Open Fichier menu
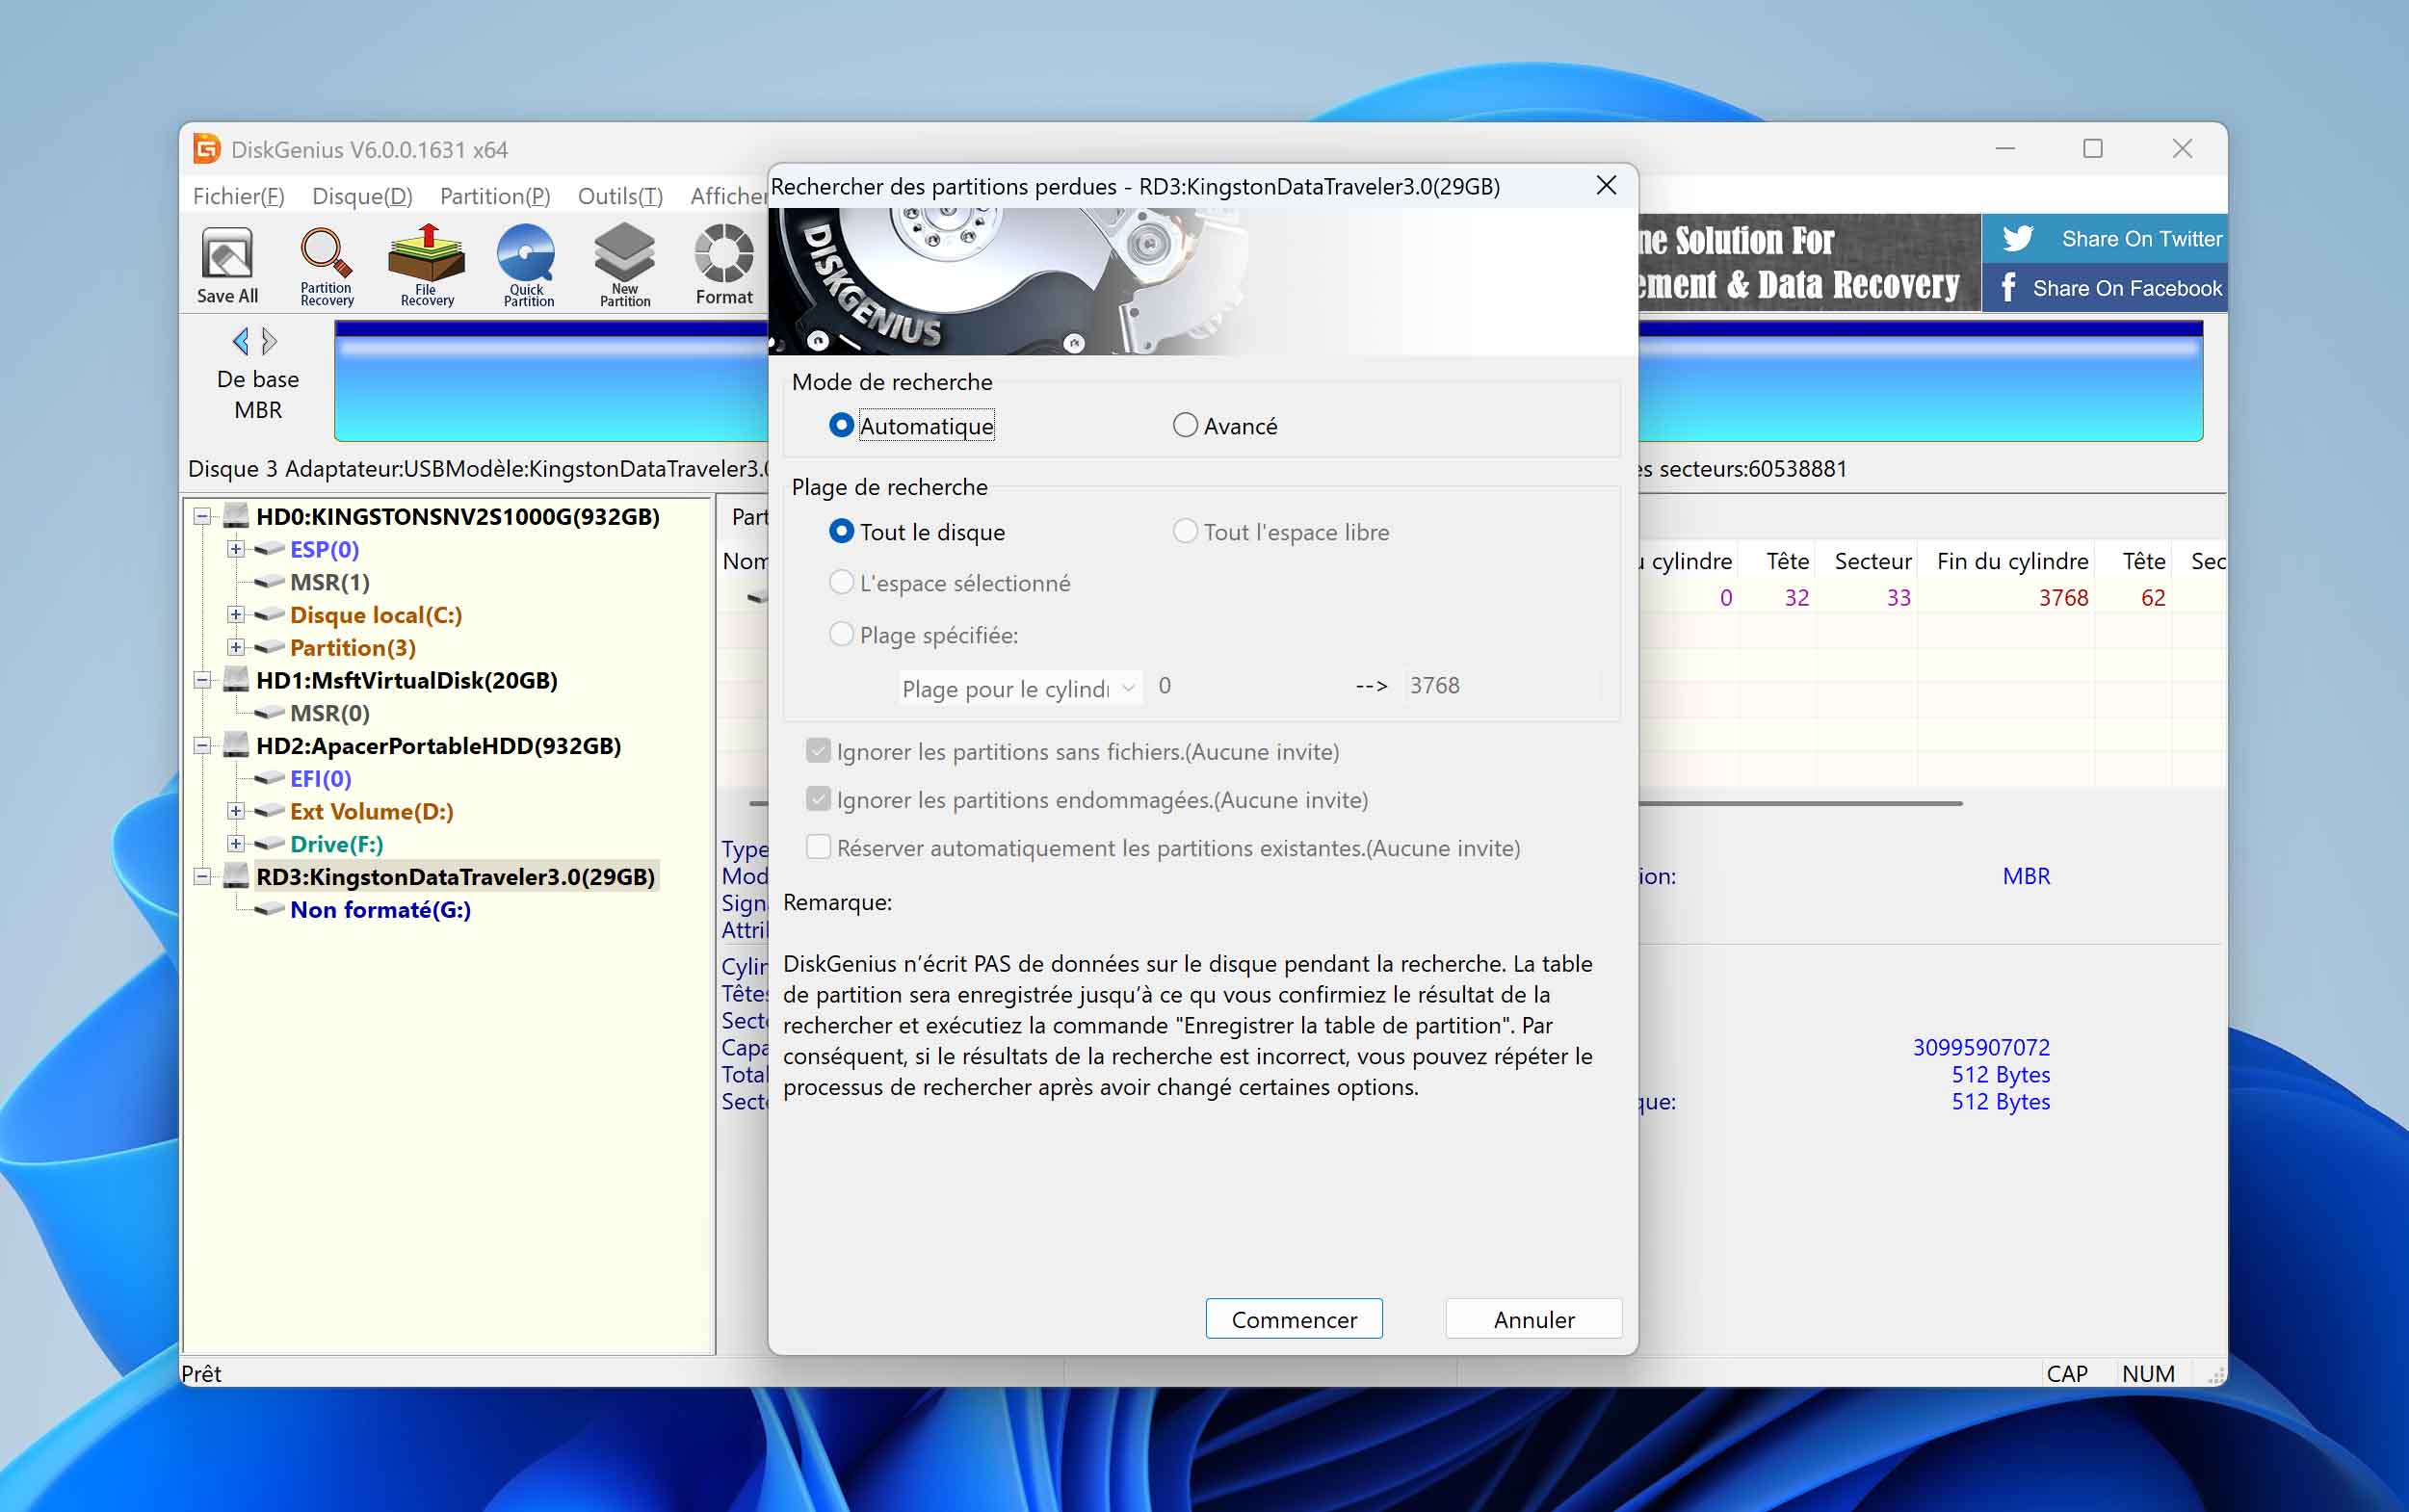The image size is (2409, 1512). coord(238,196)
